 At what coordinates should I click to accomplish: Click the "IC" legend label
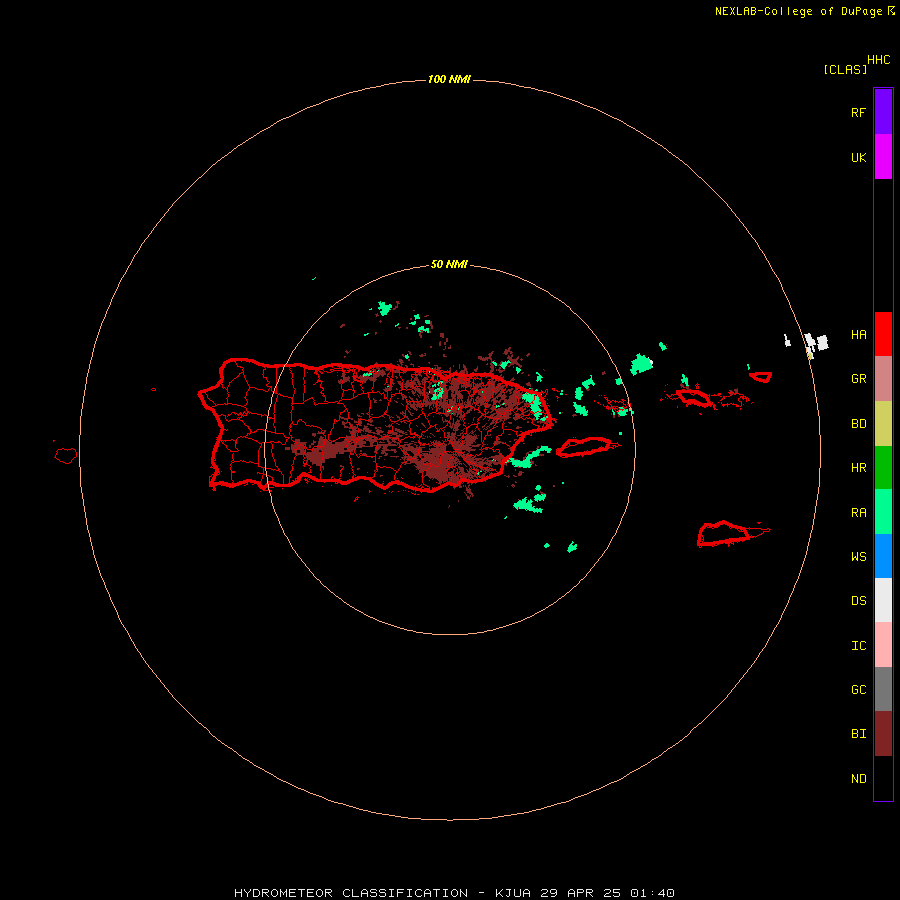tap(858, 646)
